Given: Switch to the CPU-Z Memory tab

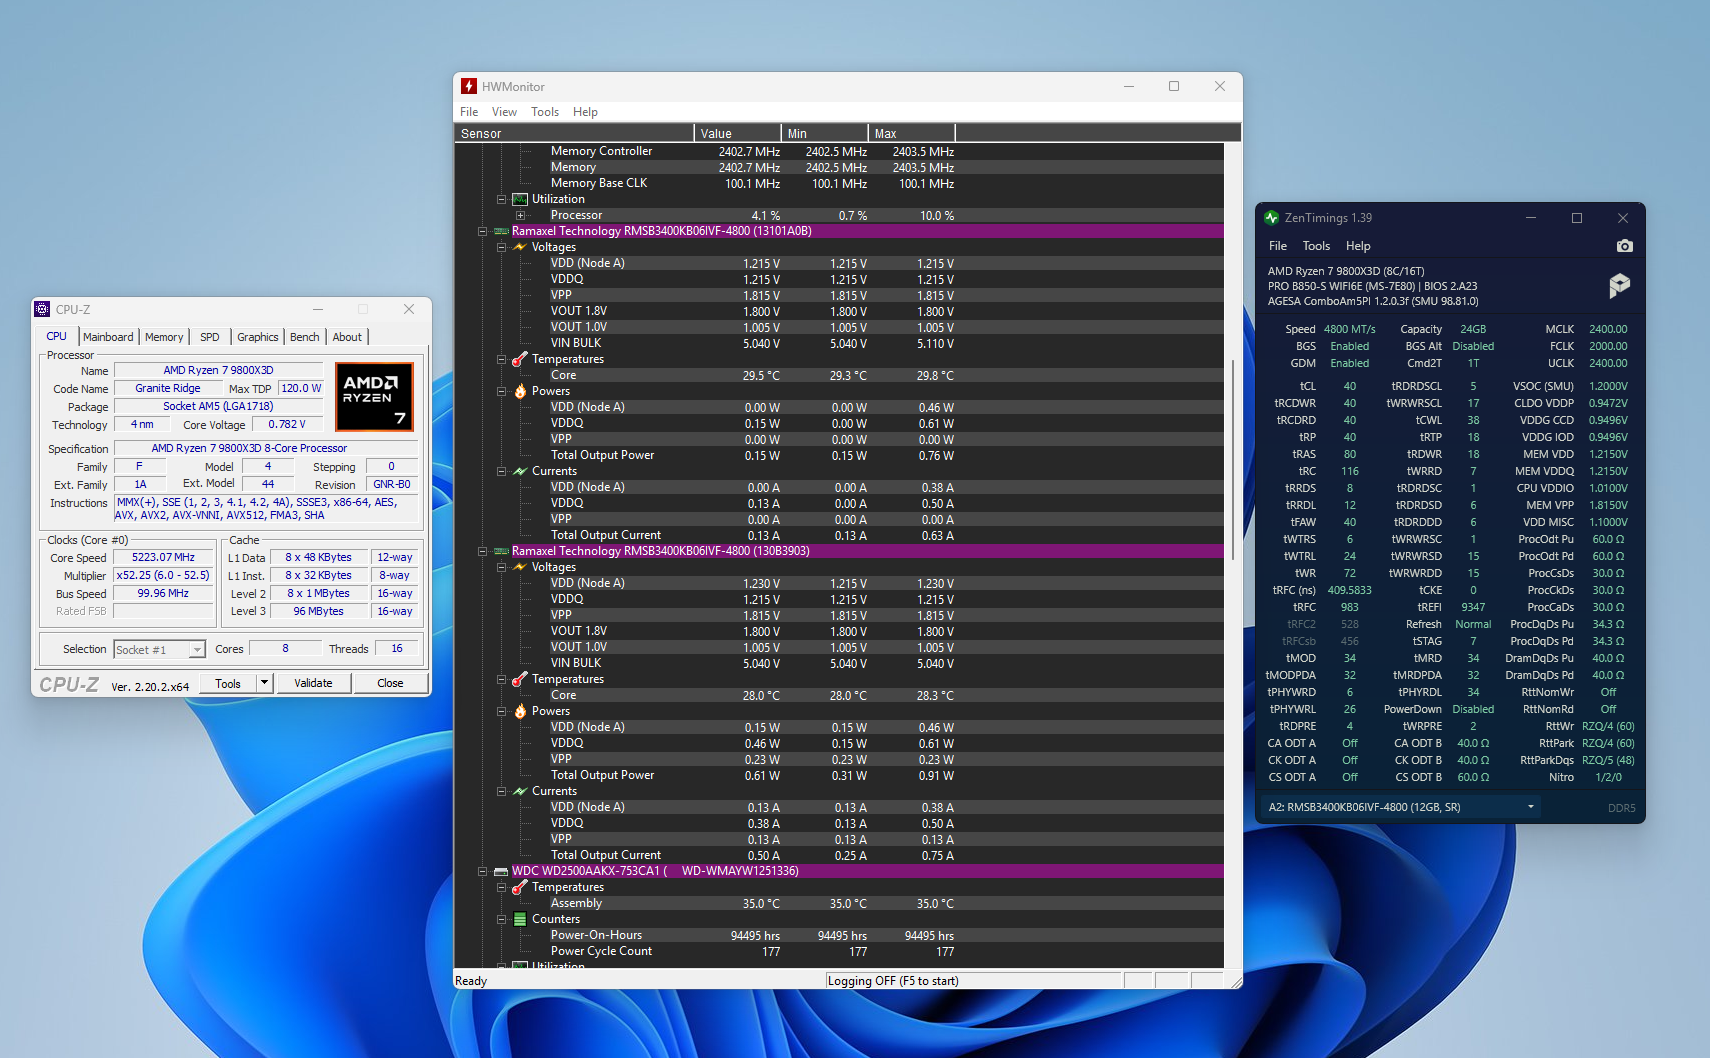Looking at the screenshot, I should (x=164, y=337).
